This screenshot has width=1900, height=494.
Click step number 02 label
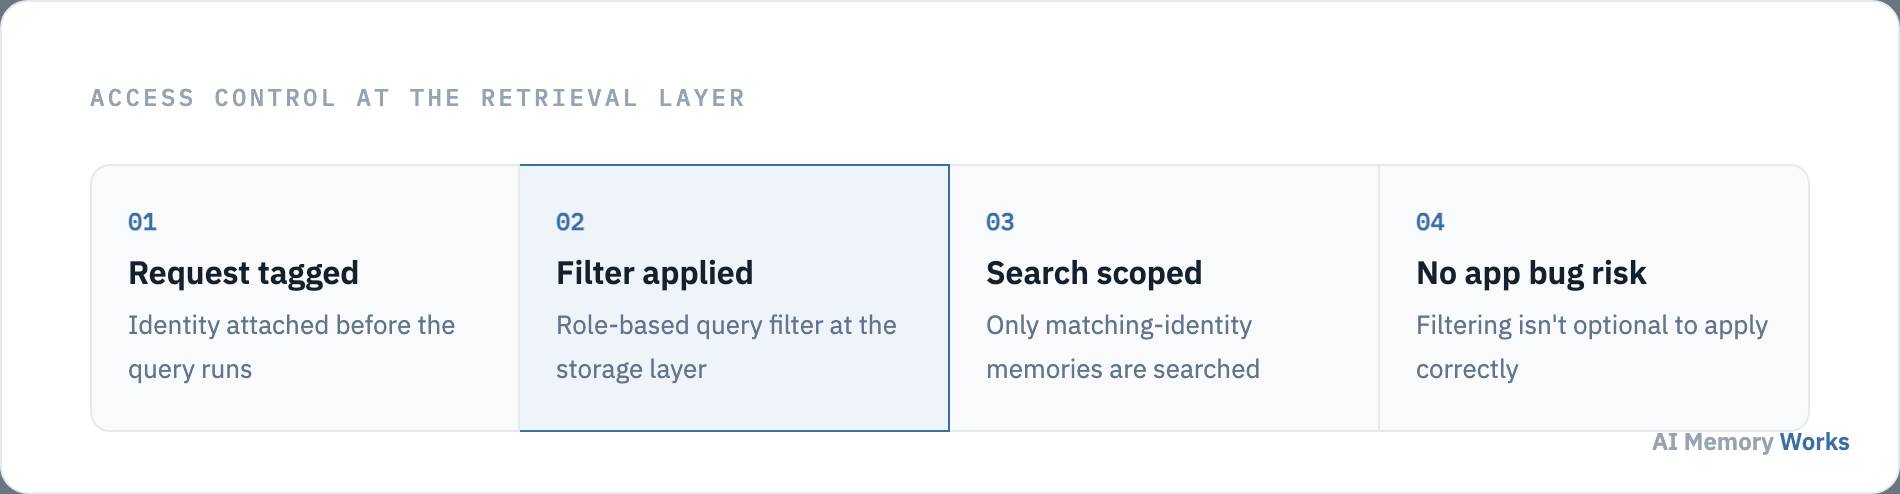tap(570, 222)
